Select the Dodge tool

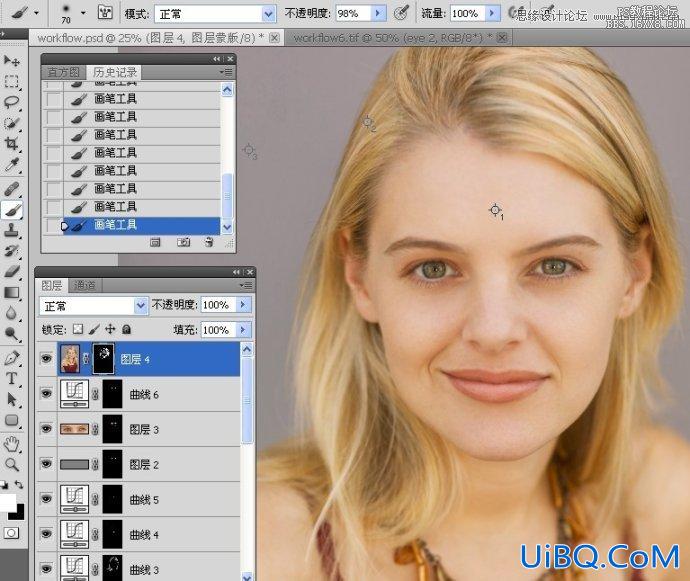[11, 334]
